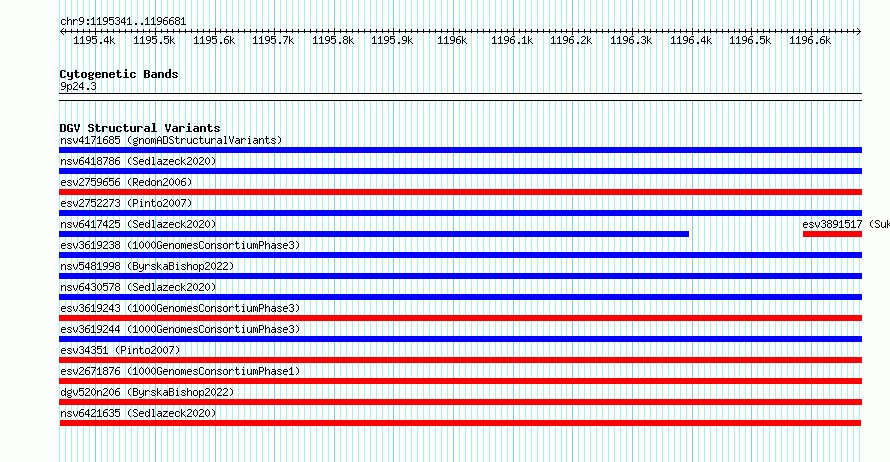
Task: Click the blue bar under nsv6430578
Action: [460, 297]
